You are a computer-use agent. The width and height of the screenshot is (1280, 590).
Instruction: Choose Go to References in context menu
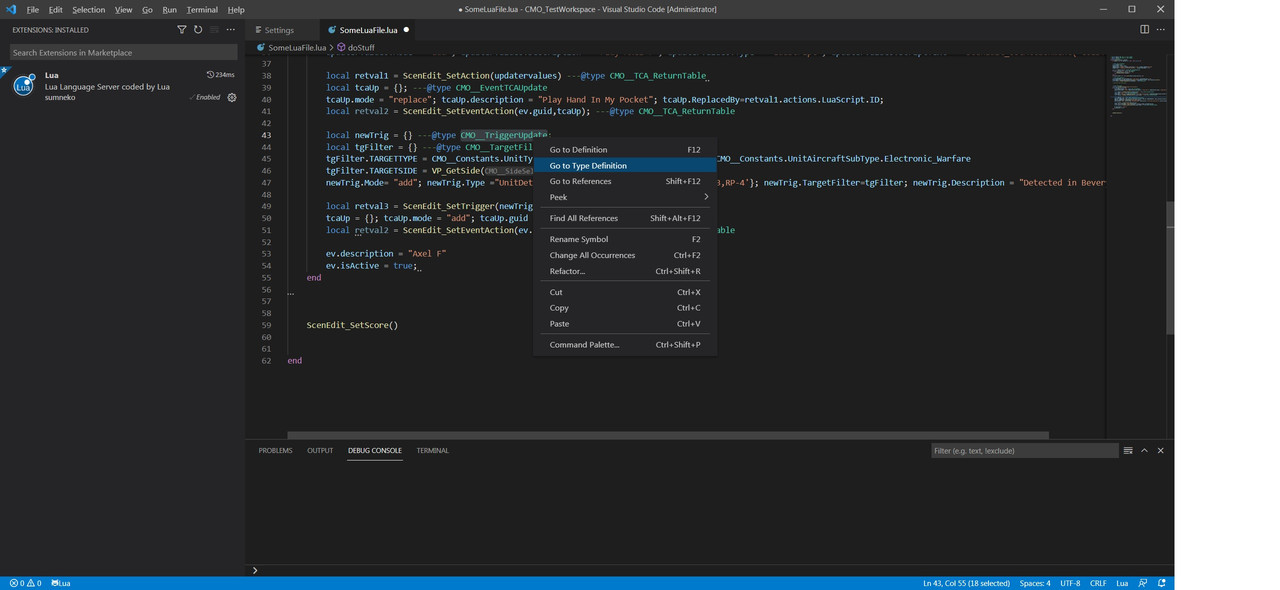pos(625,181)
